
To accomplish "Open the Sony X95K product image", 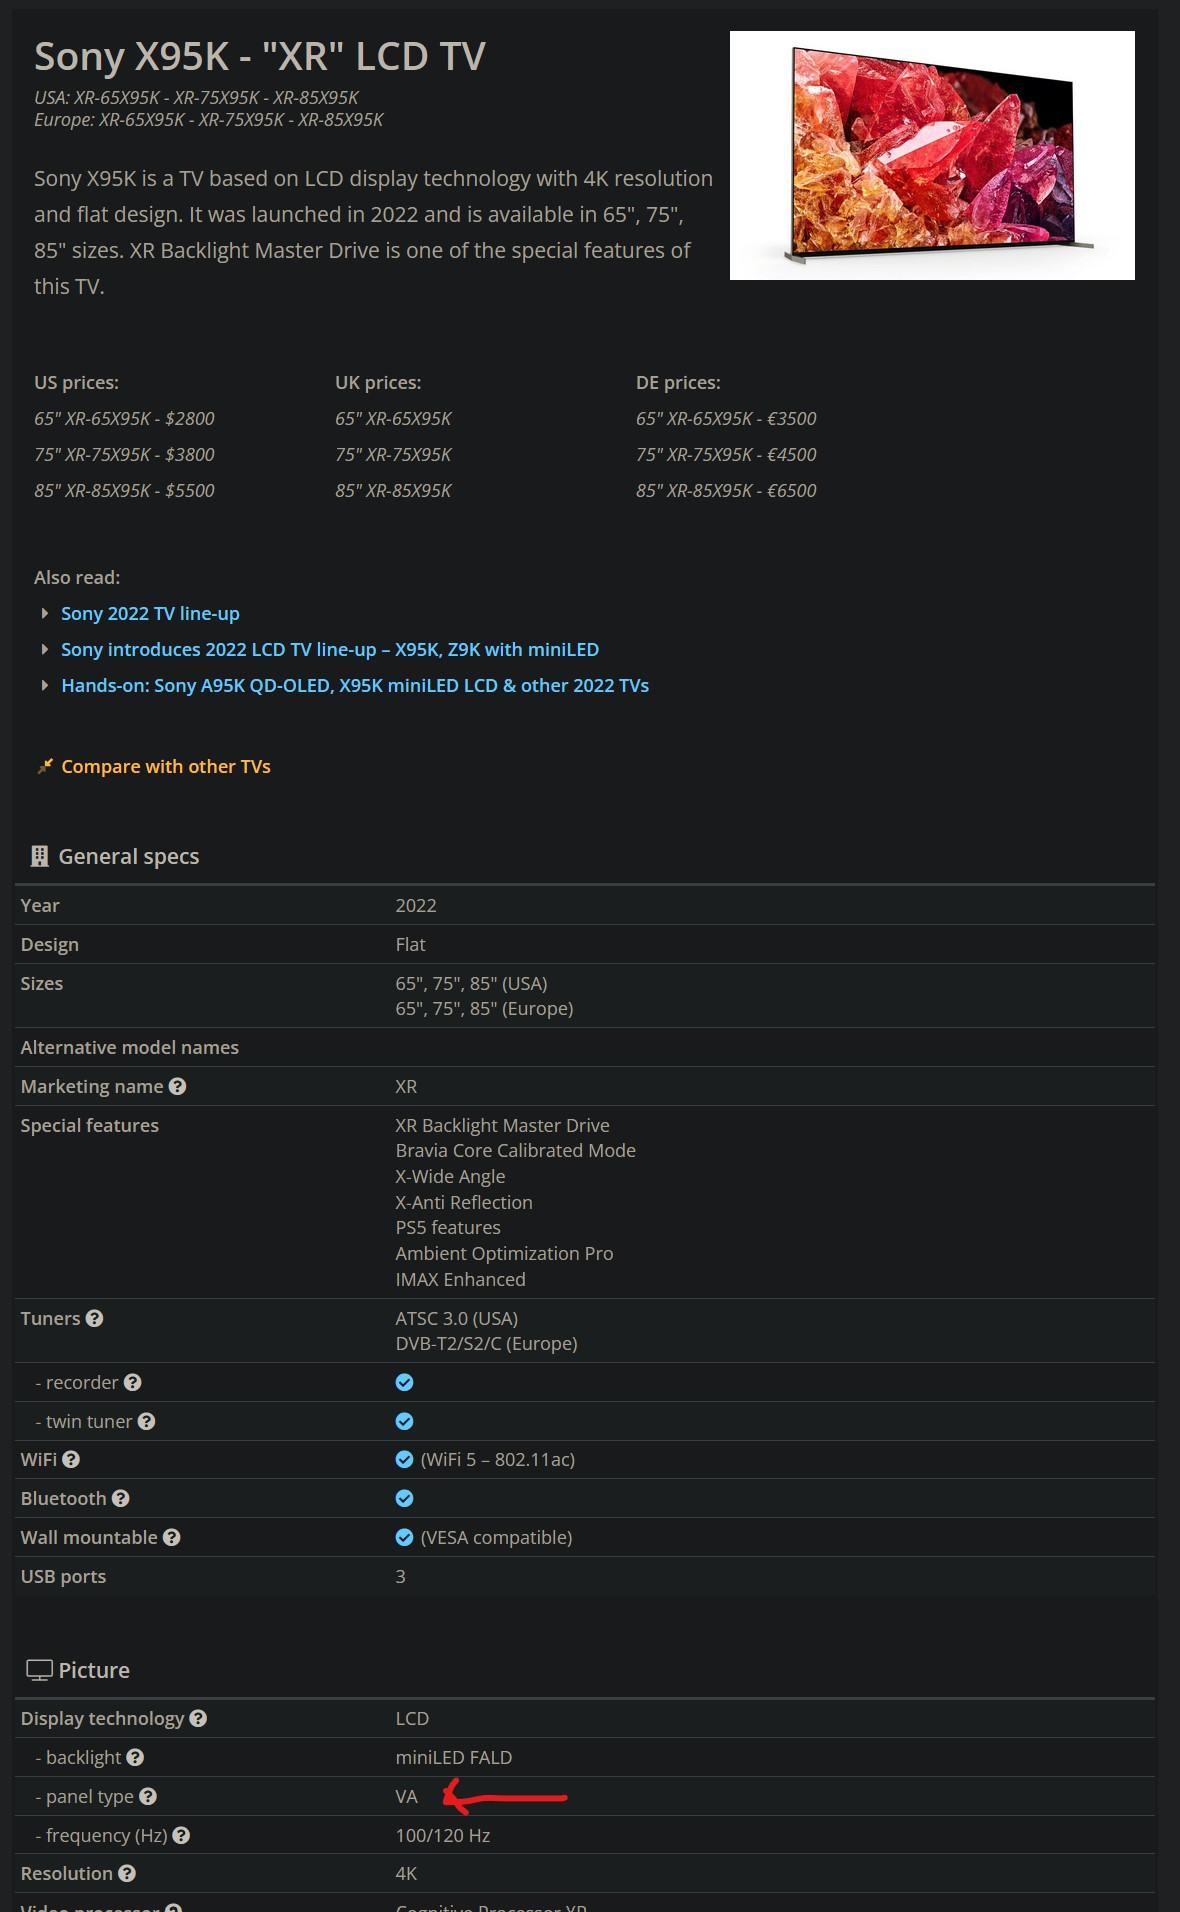I will point(932,155).
